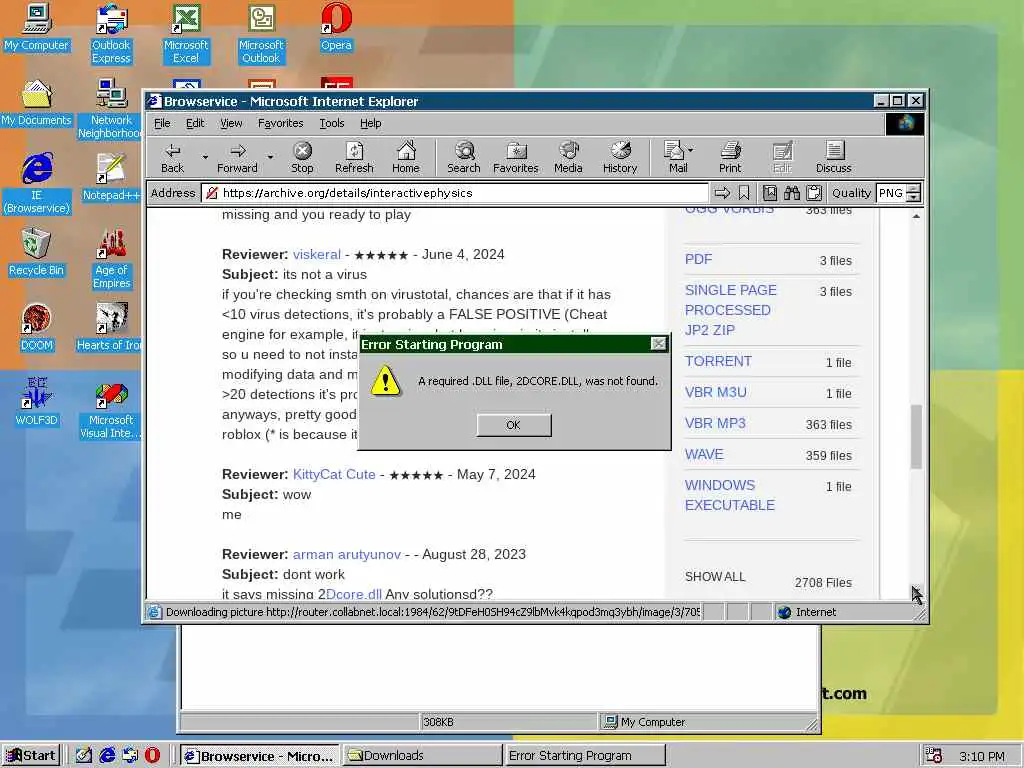This screenshot has height=768, width=1024.
Task: Open the Forward history dropdown arrow
Action: point(270,157)
